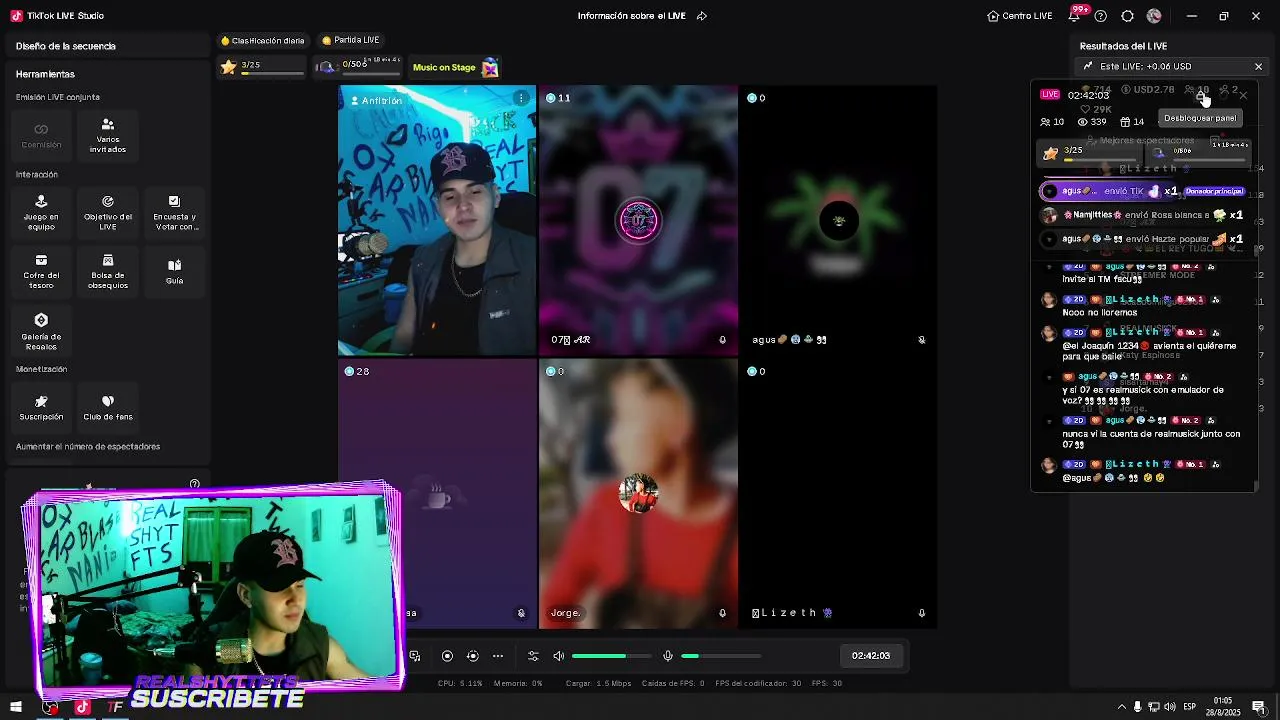Close the Este LIVE +0.06 USD banner
This screenshot has height=720, width=1280.
(1258, 67)
